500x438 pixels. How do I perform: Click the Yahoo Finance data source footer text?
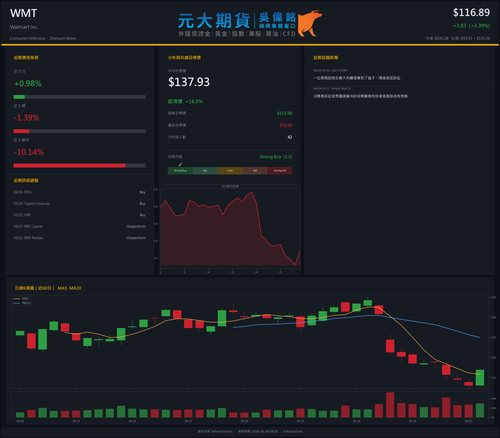point(215,431)
